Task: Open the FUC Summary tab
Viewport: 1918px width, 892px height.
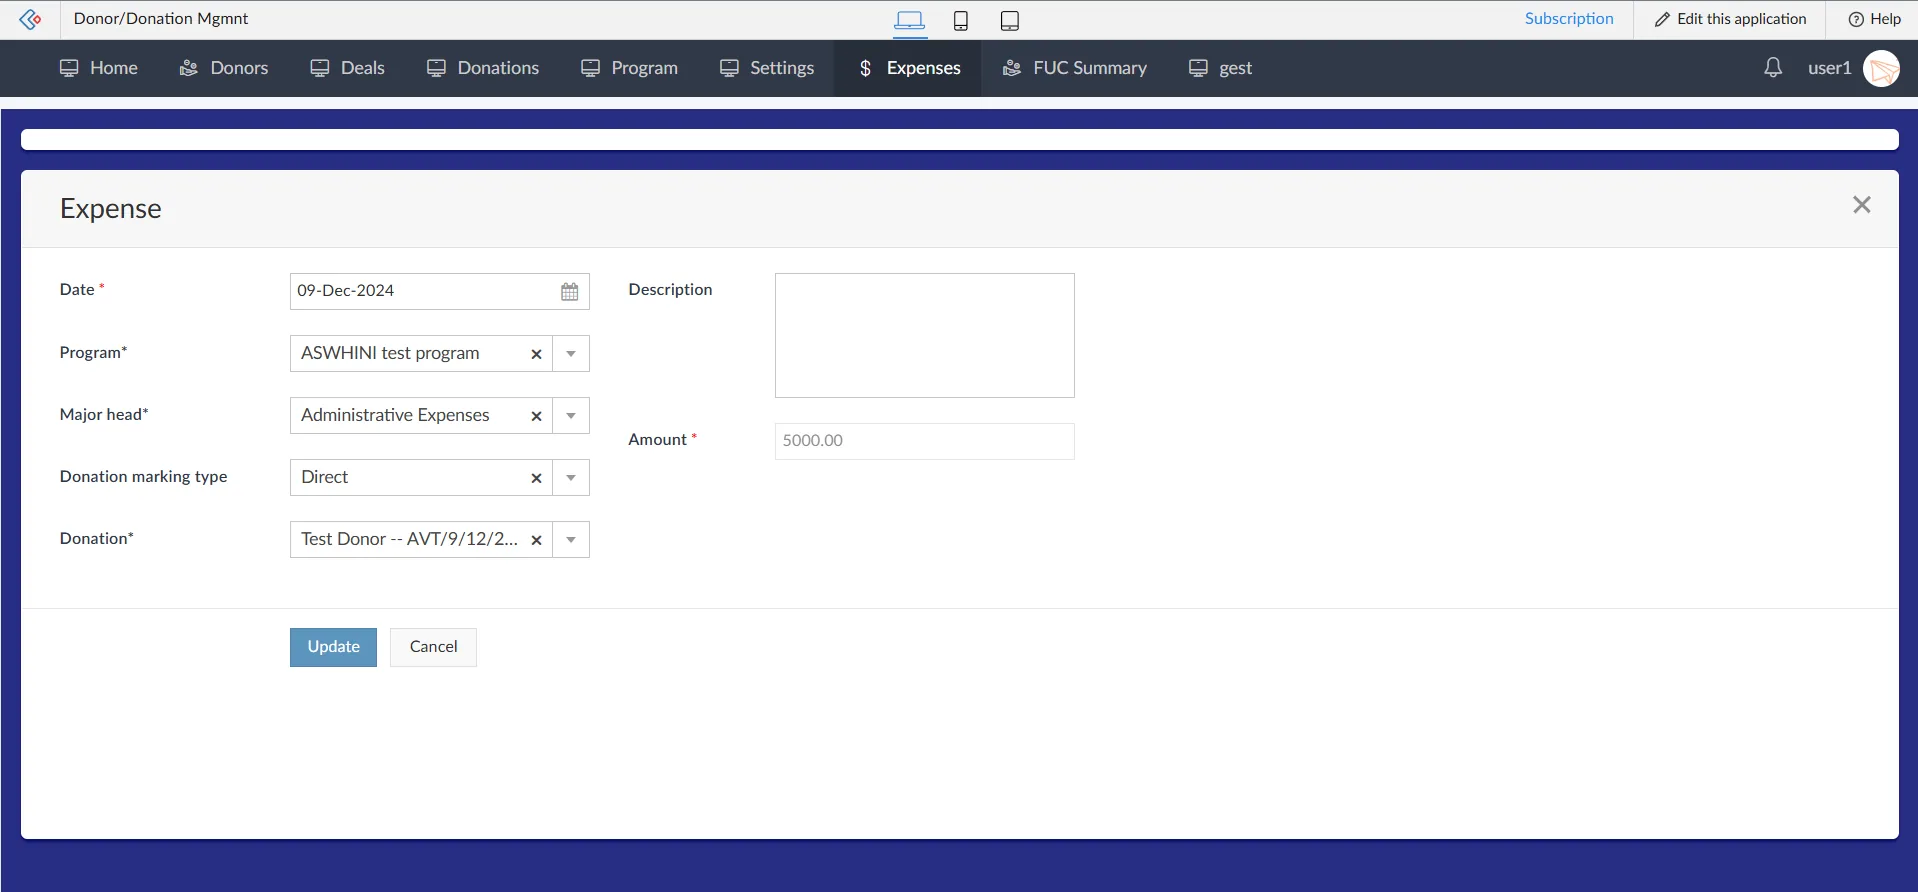Action: point(1075,68)
